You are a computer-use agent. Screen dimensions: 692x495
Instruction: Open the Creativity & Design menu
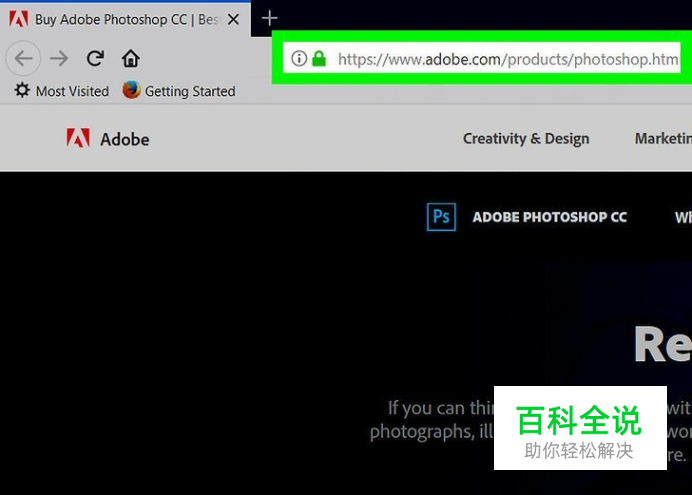[526, 139]
